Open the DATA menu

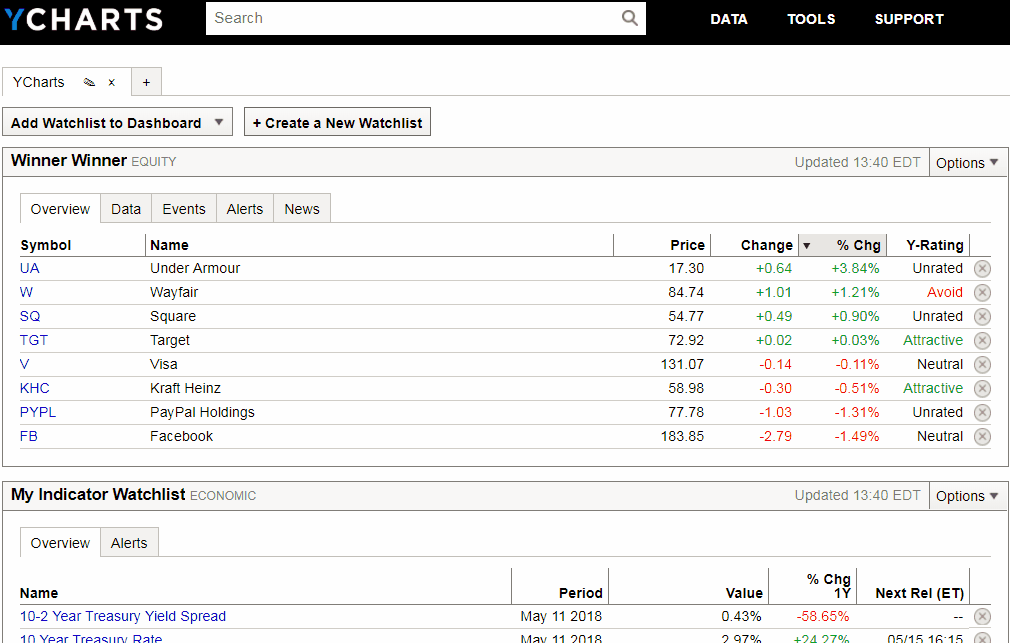pos(729,19)
